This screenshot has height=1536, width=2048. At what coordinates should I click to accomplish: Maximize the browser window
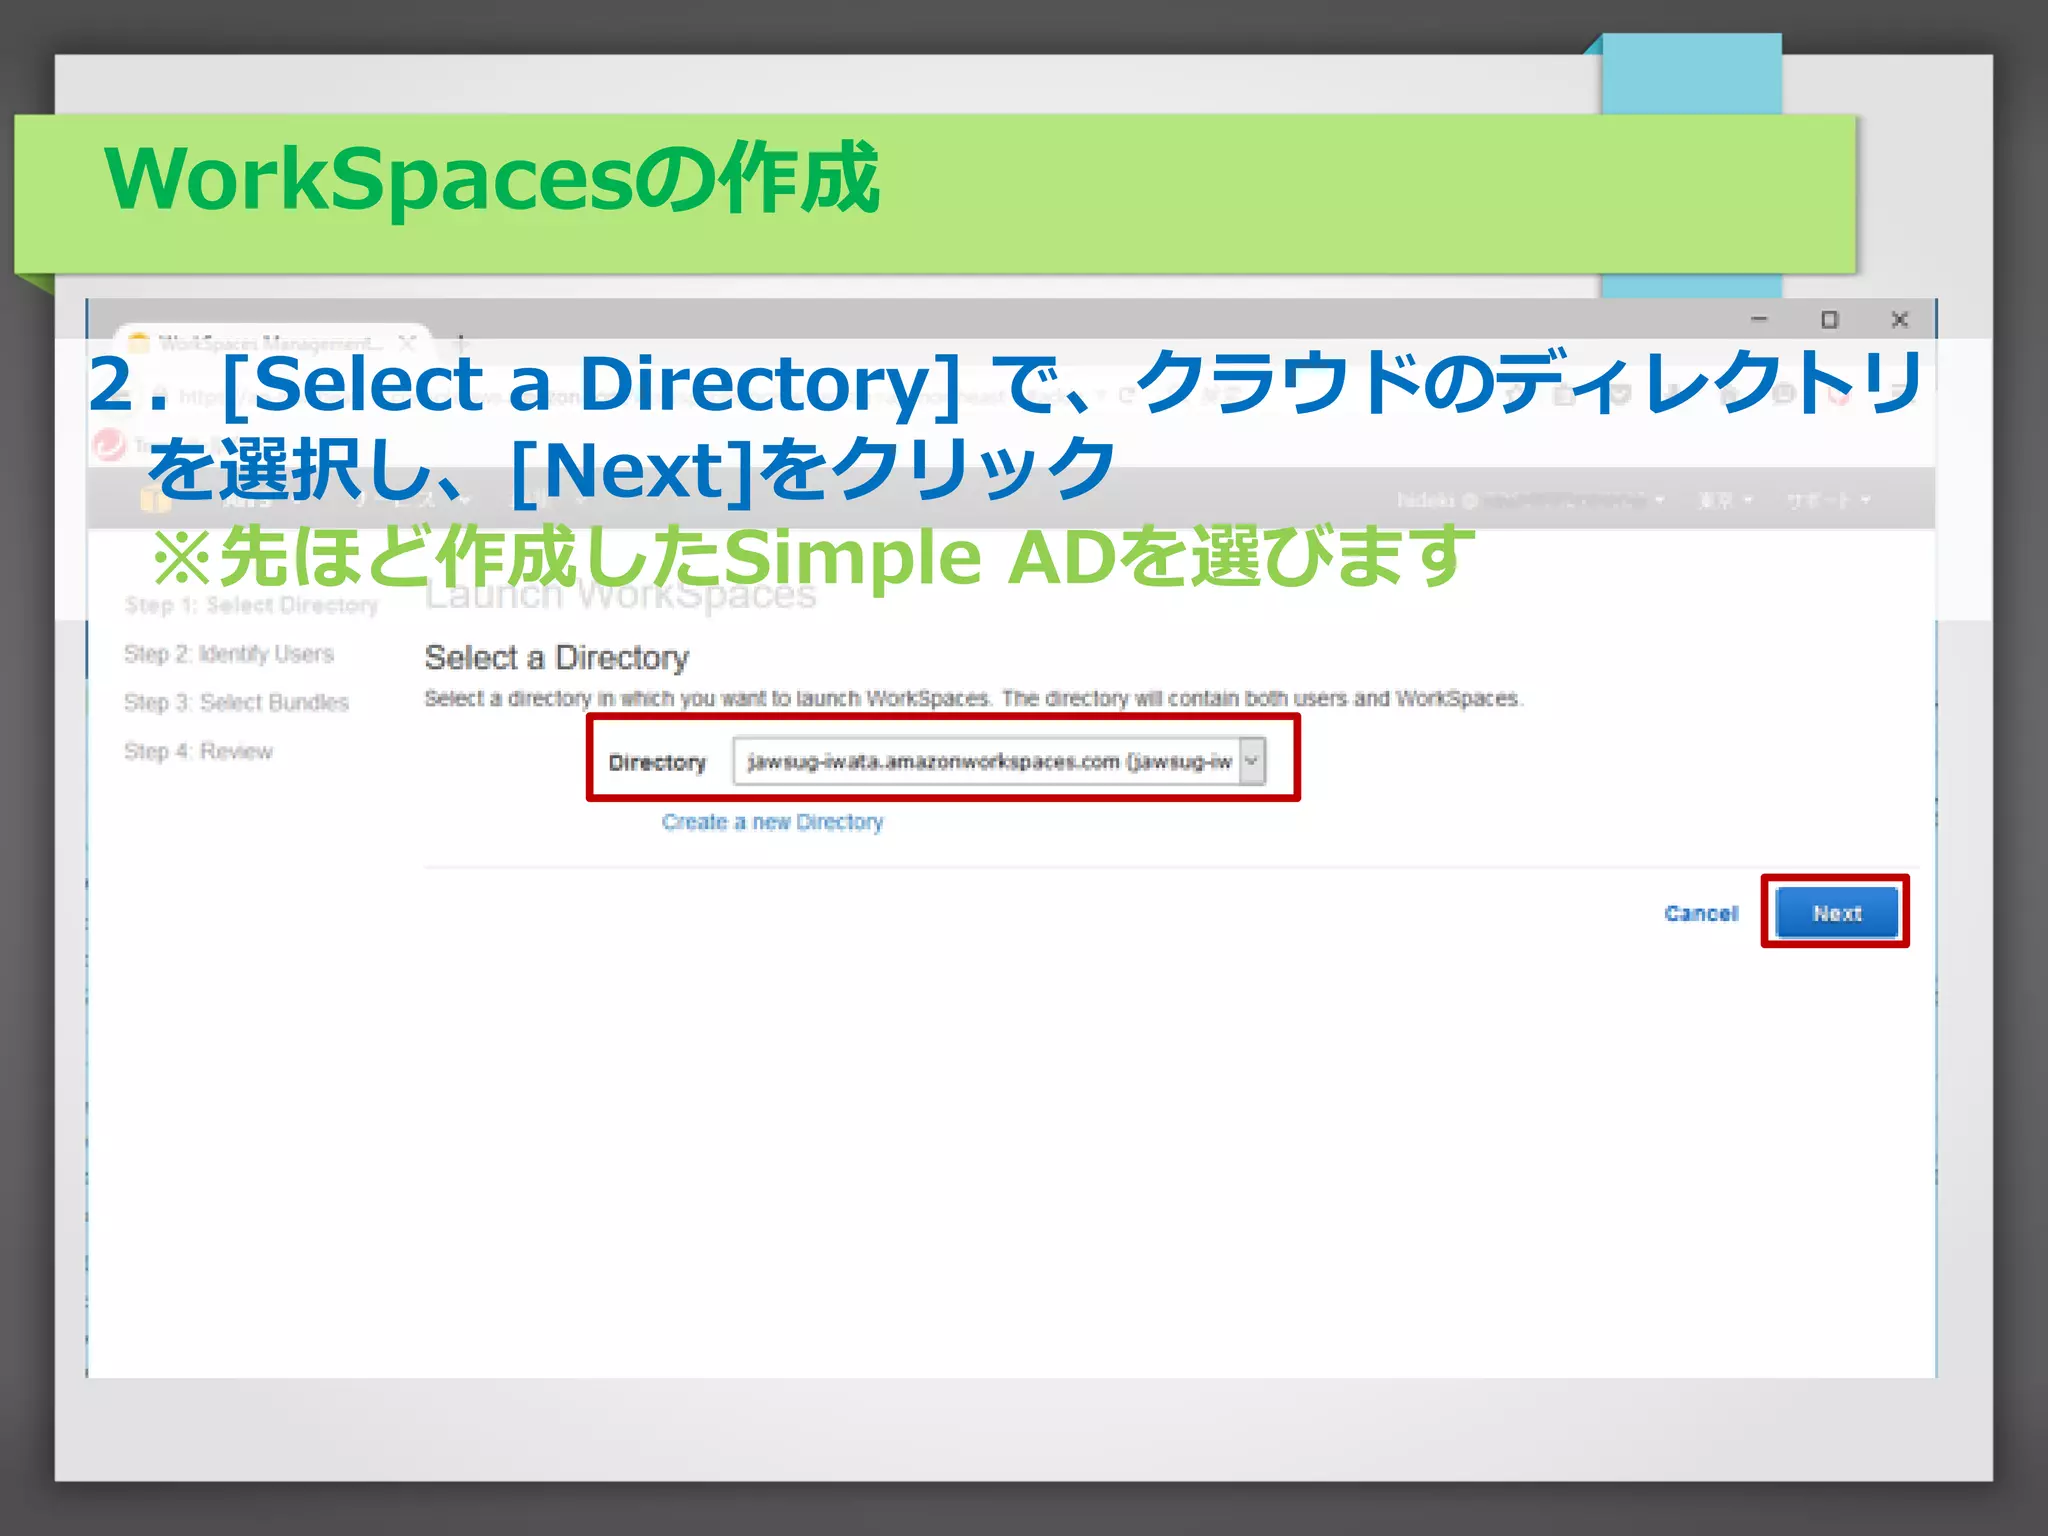tap(1829, 319)
